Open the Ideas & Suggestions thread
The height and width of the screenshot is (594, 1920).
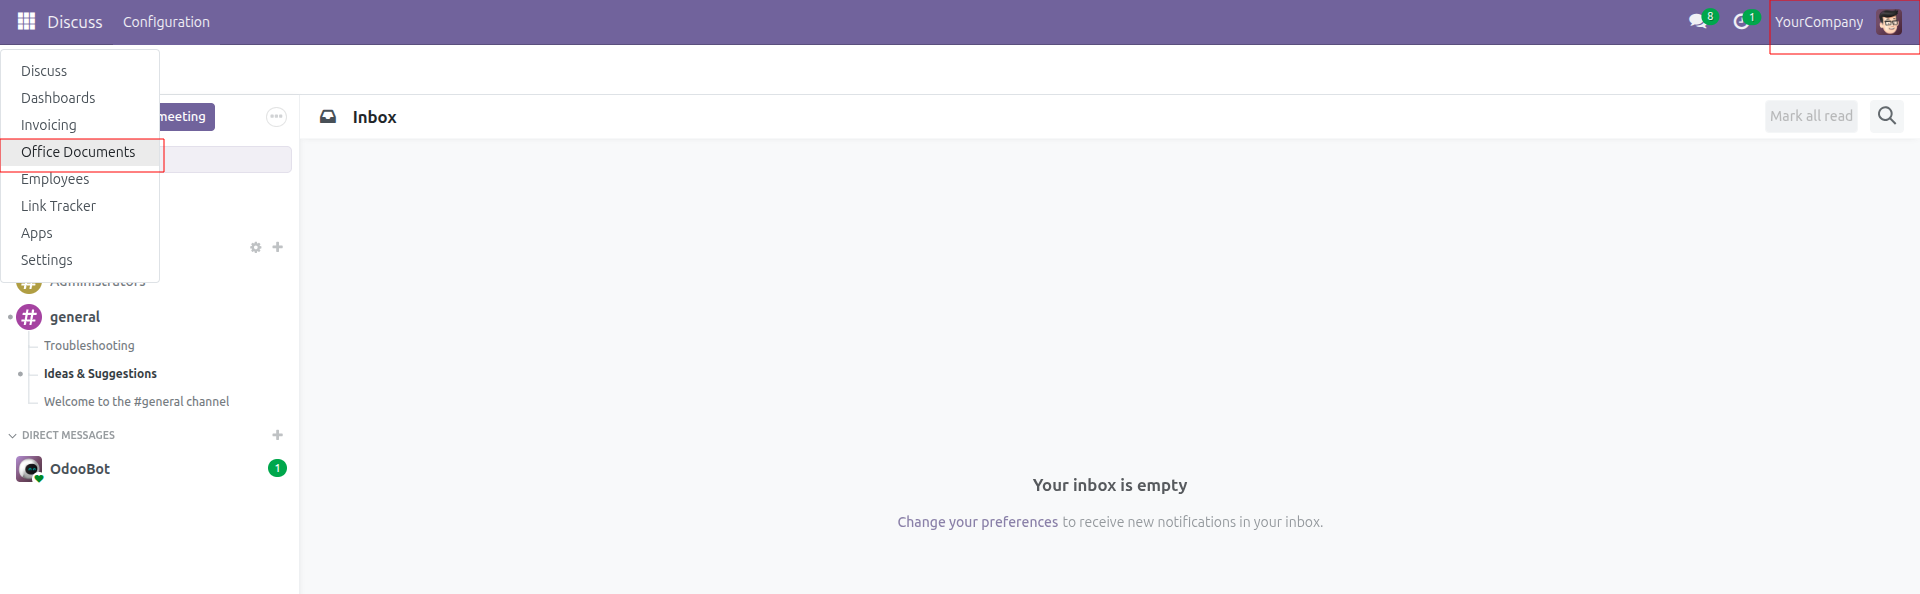100,374
